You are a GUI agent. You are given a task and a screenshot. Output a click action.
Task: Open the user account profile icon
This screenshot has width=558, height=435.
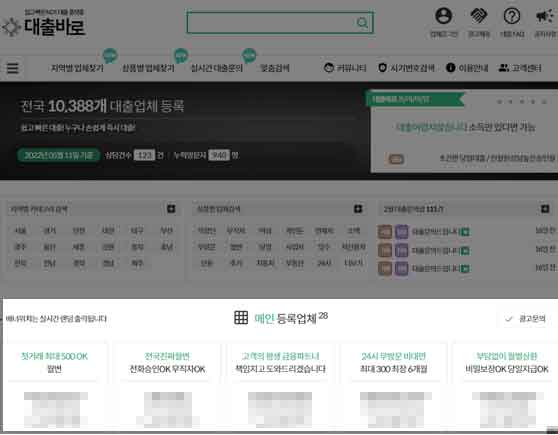tap(443, 16)
